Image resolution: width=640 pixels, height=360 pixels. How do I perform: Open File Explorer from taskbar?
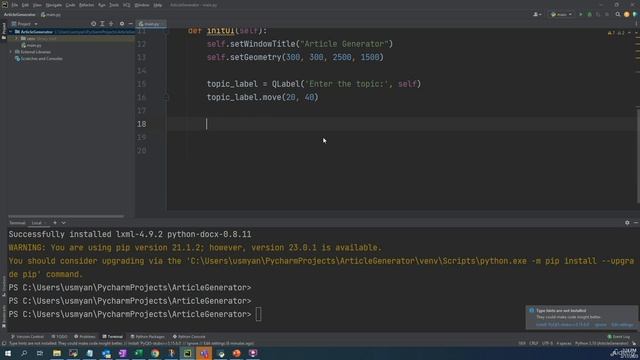point(57,353)
